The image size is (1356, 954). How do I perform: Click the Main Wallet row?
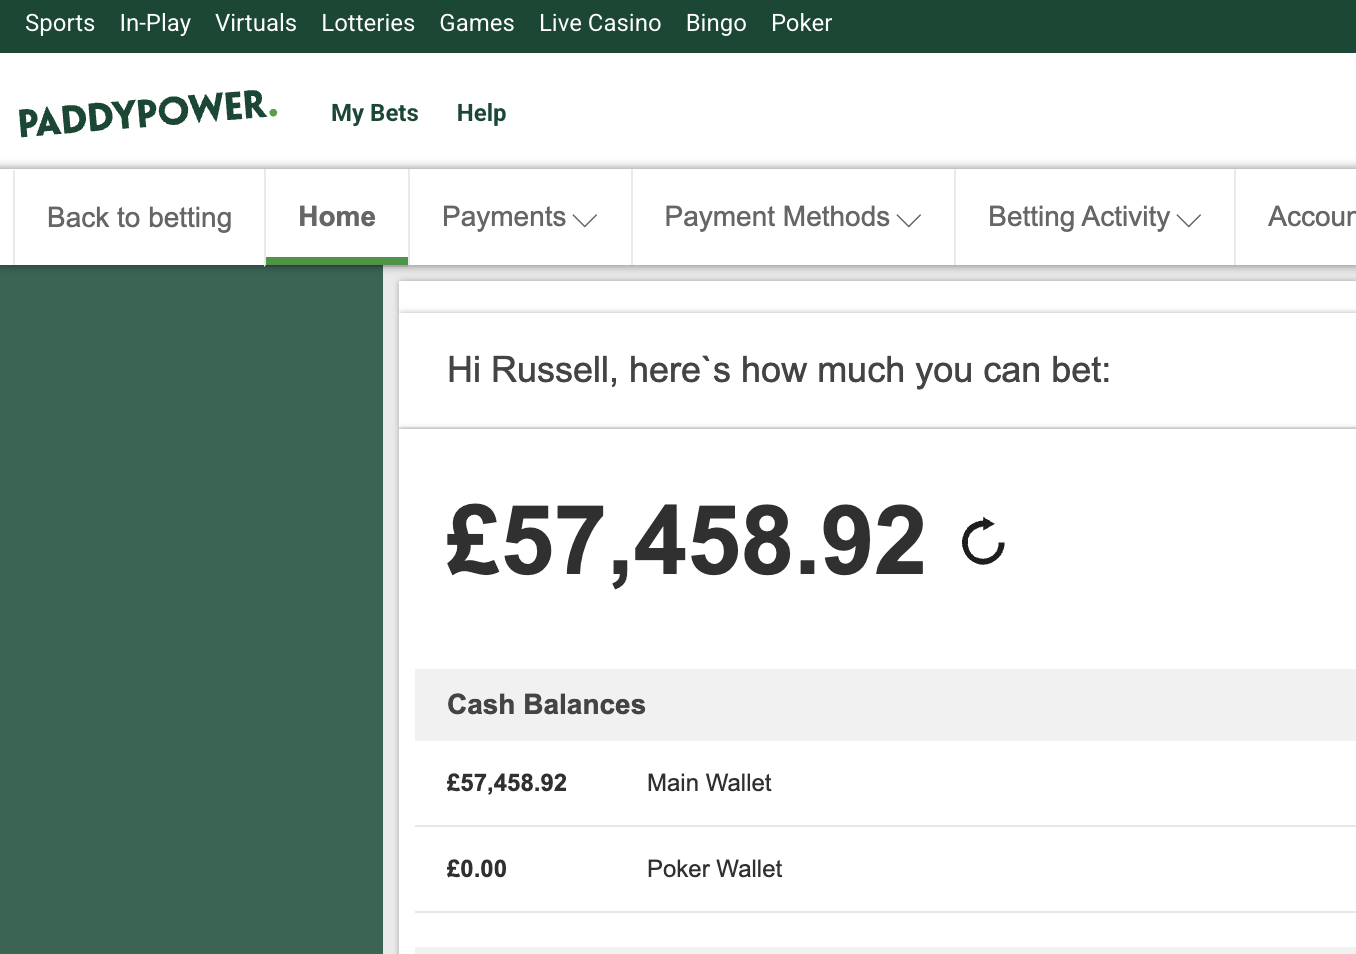coord(709,783)
